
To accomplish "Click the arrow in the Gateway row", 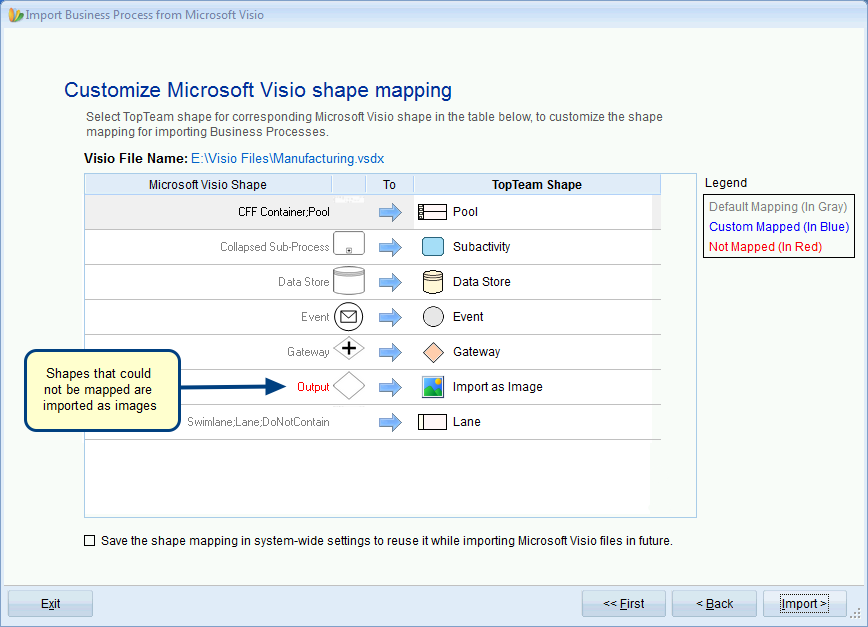I will coord(390,352).
